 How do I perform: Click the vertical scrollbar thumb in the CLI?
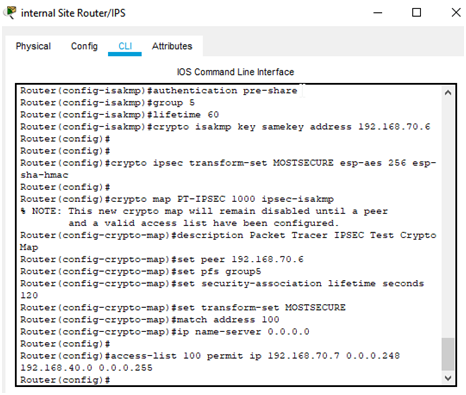tap(448, 354)
